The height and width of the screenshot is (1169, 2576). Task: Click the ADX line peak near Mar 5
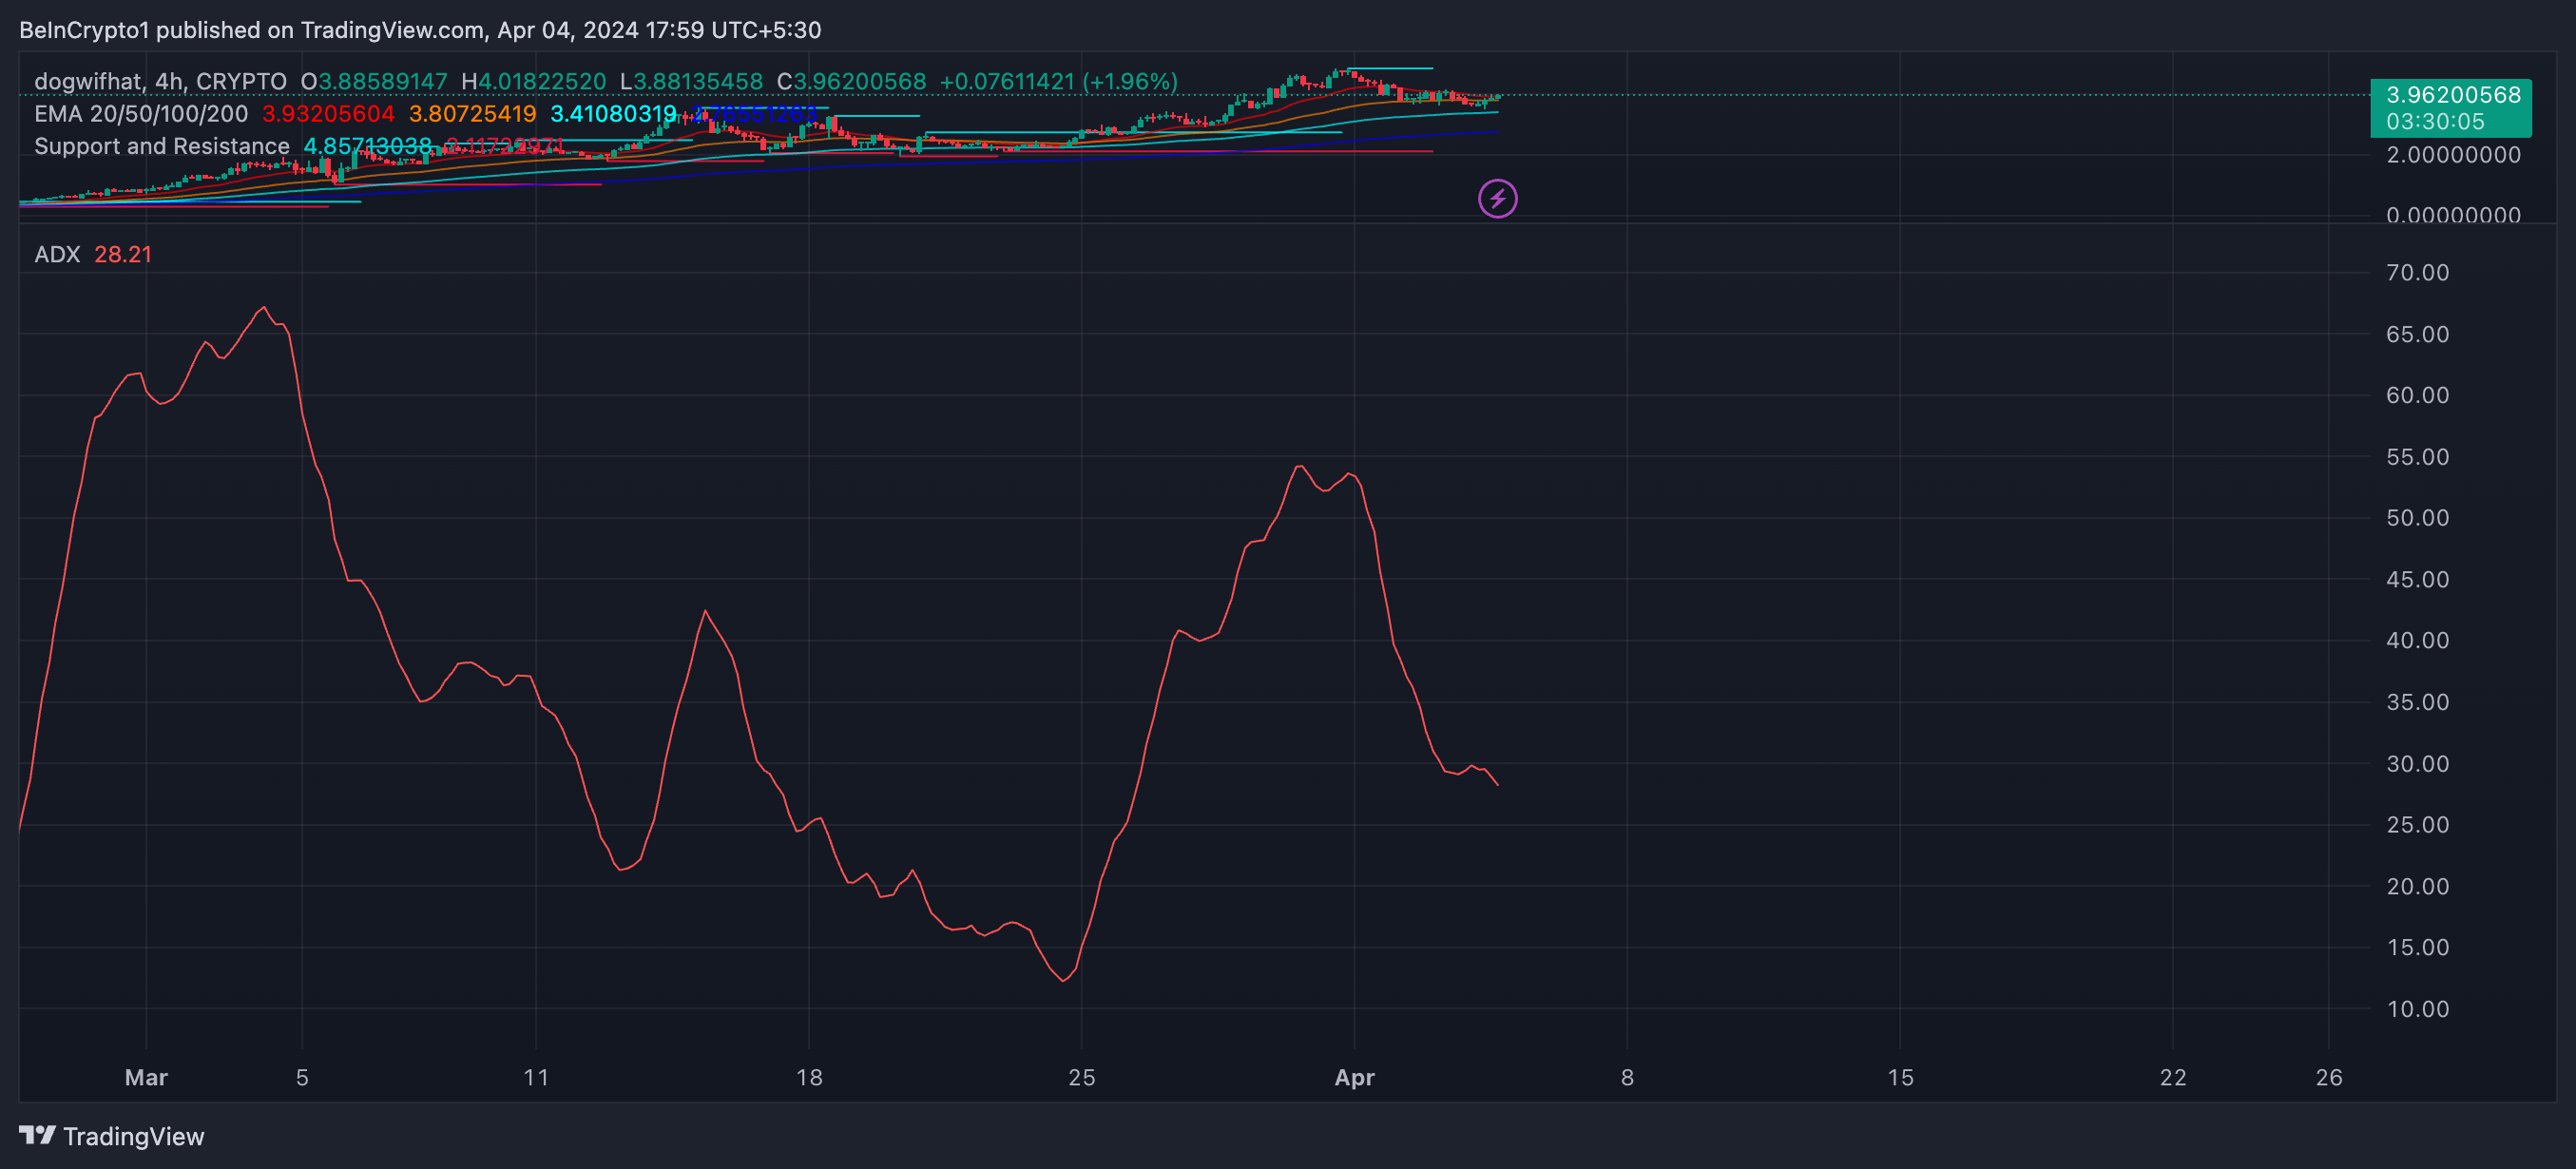pyautogui.click(x=264, y=308)
